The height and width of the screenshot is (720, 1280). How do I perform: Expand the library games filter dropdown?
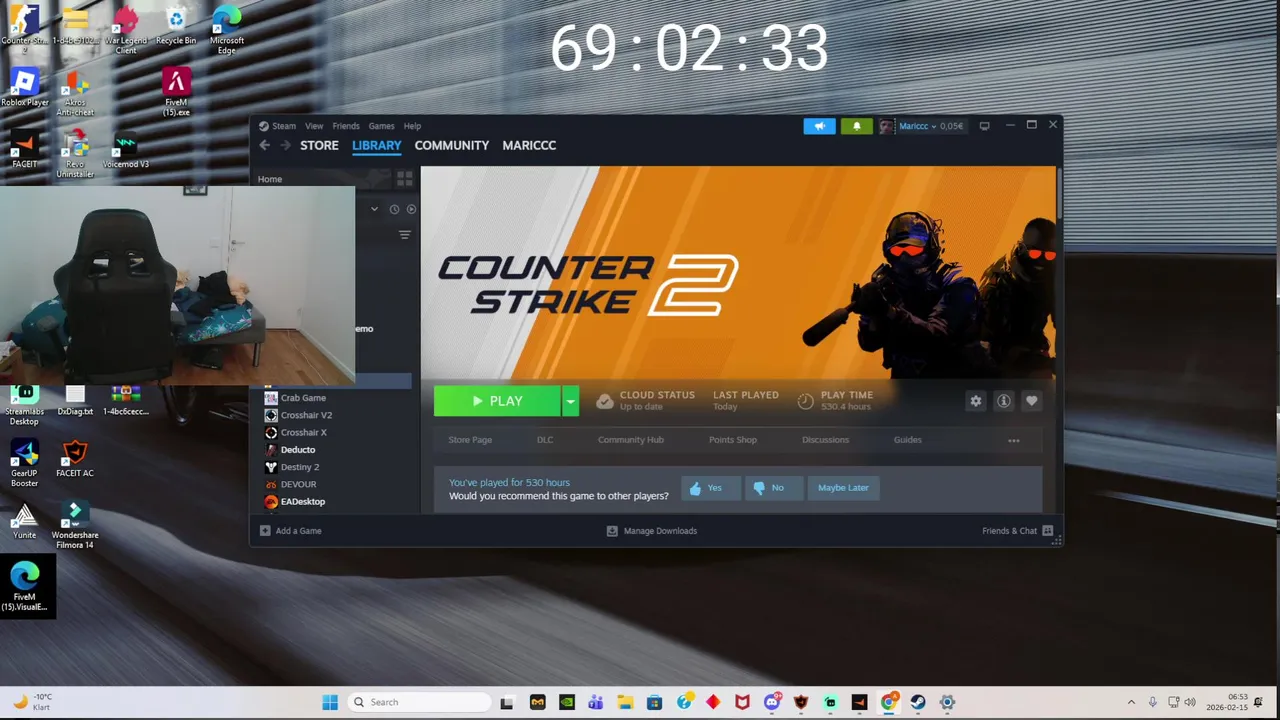tap(374, 209)
